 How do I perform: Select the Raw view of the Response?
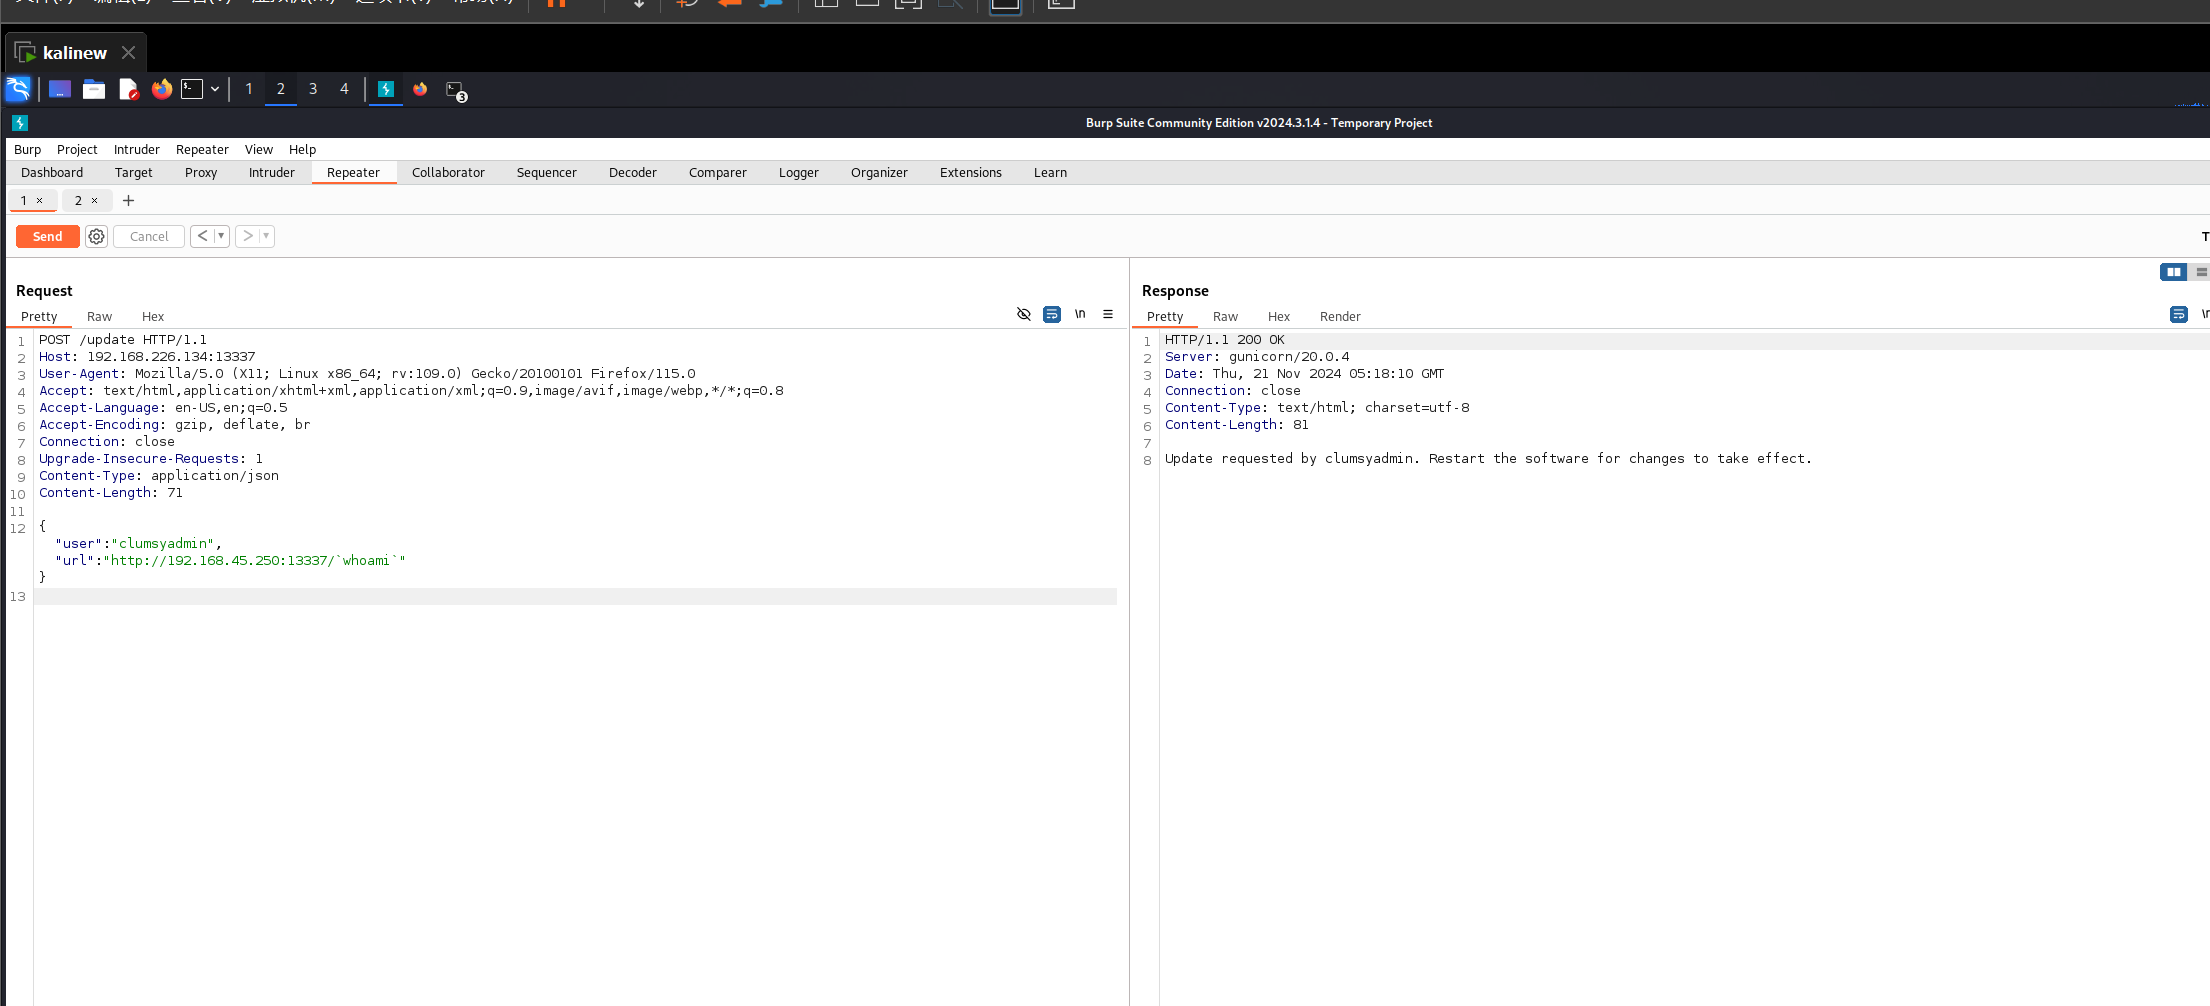(x=1225, y=316)
